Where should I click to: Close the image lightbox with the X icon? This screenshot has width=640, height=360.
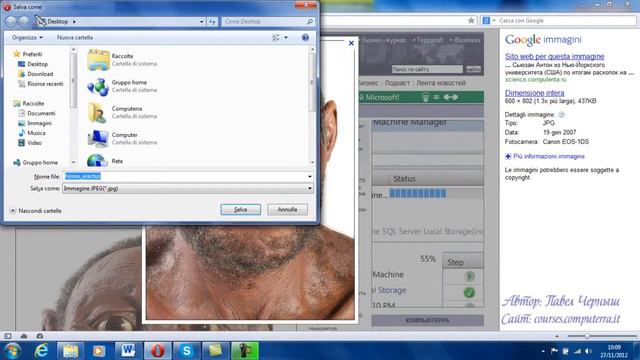(351, 43)
